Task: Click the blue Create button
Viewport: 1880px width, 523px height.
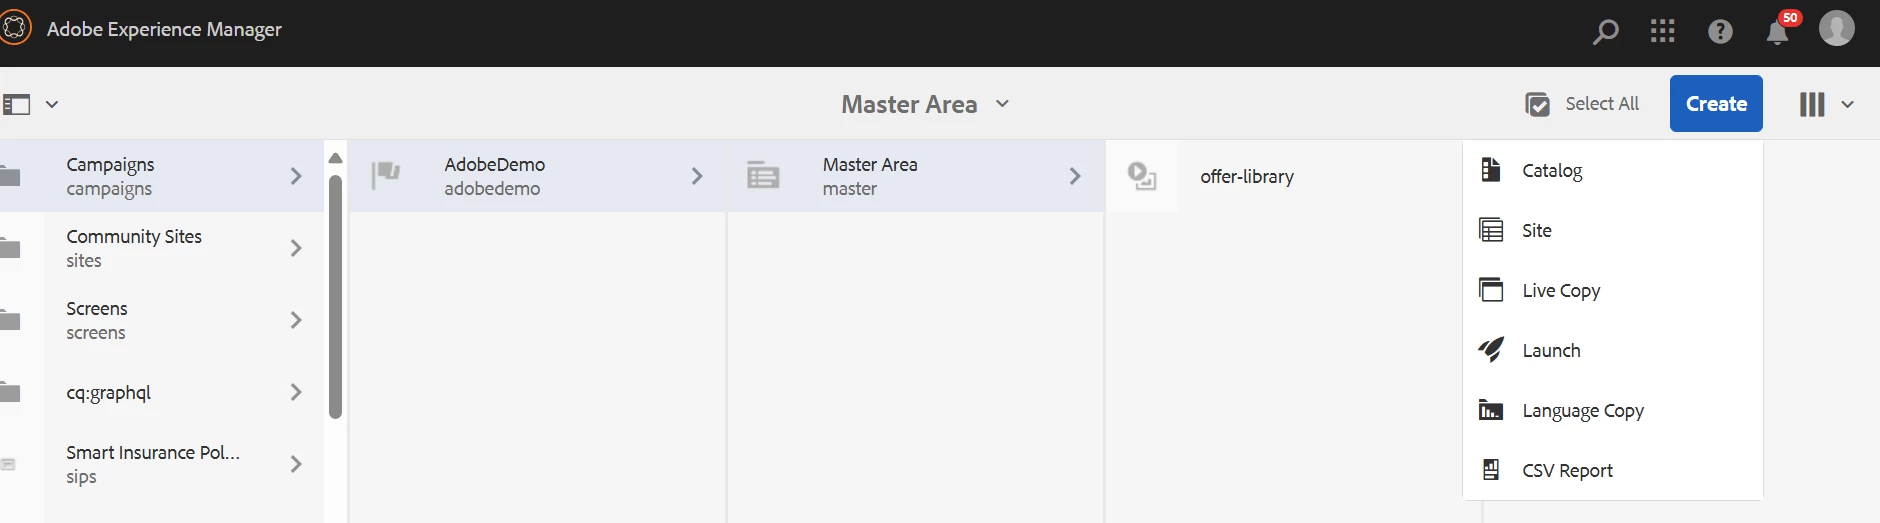Action: 1716,103
